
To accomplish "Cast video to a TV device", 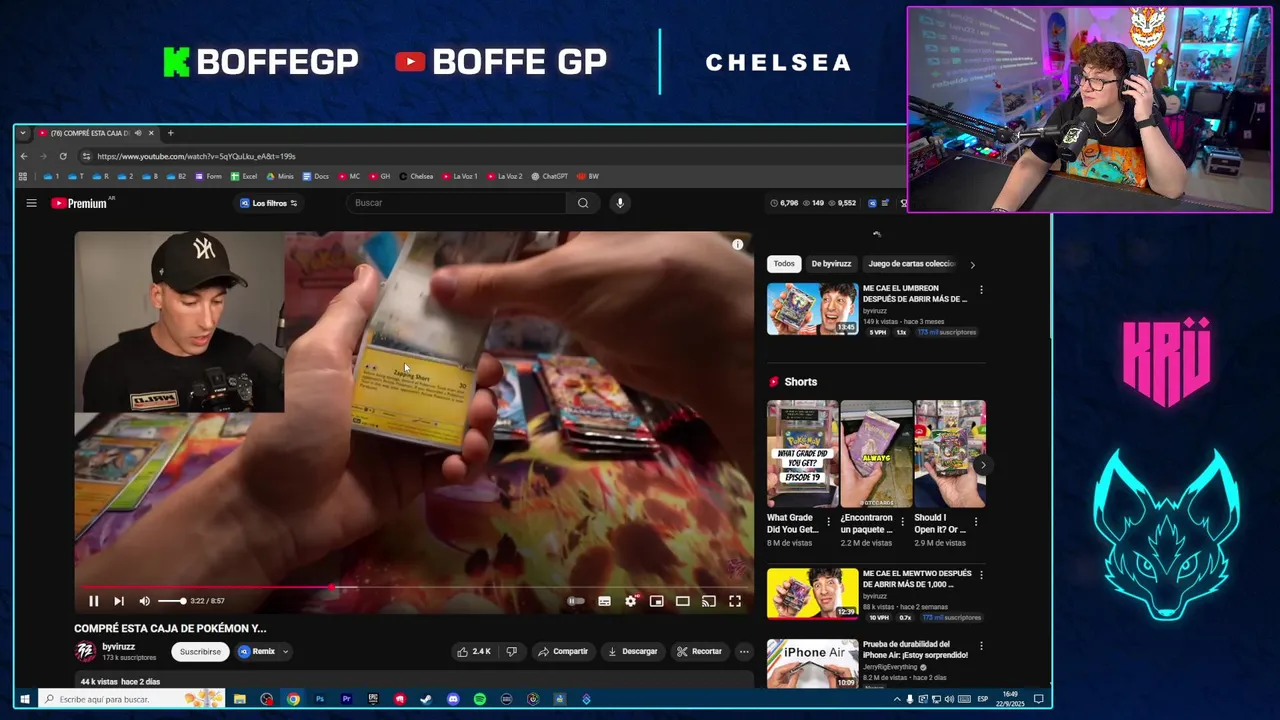I will click(708, 601).
